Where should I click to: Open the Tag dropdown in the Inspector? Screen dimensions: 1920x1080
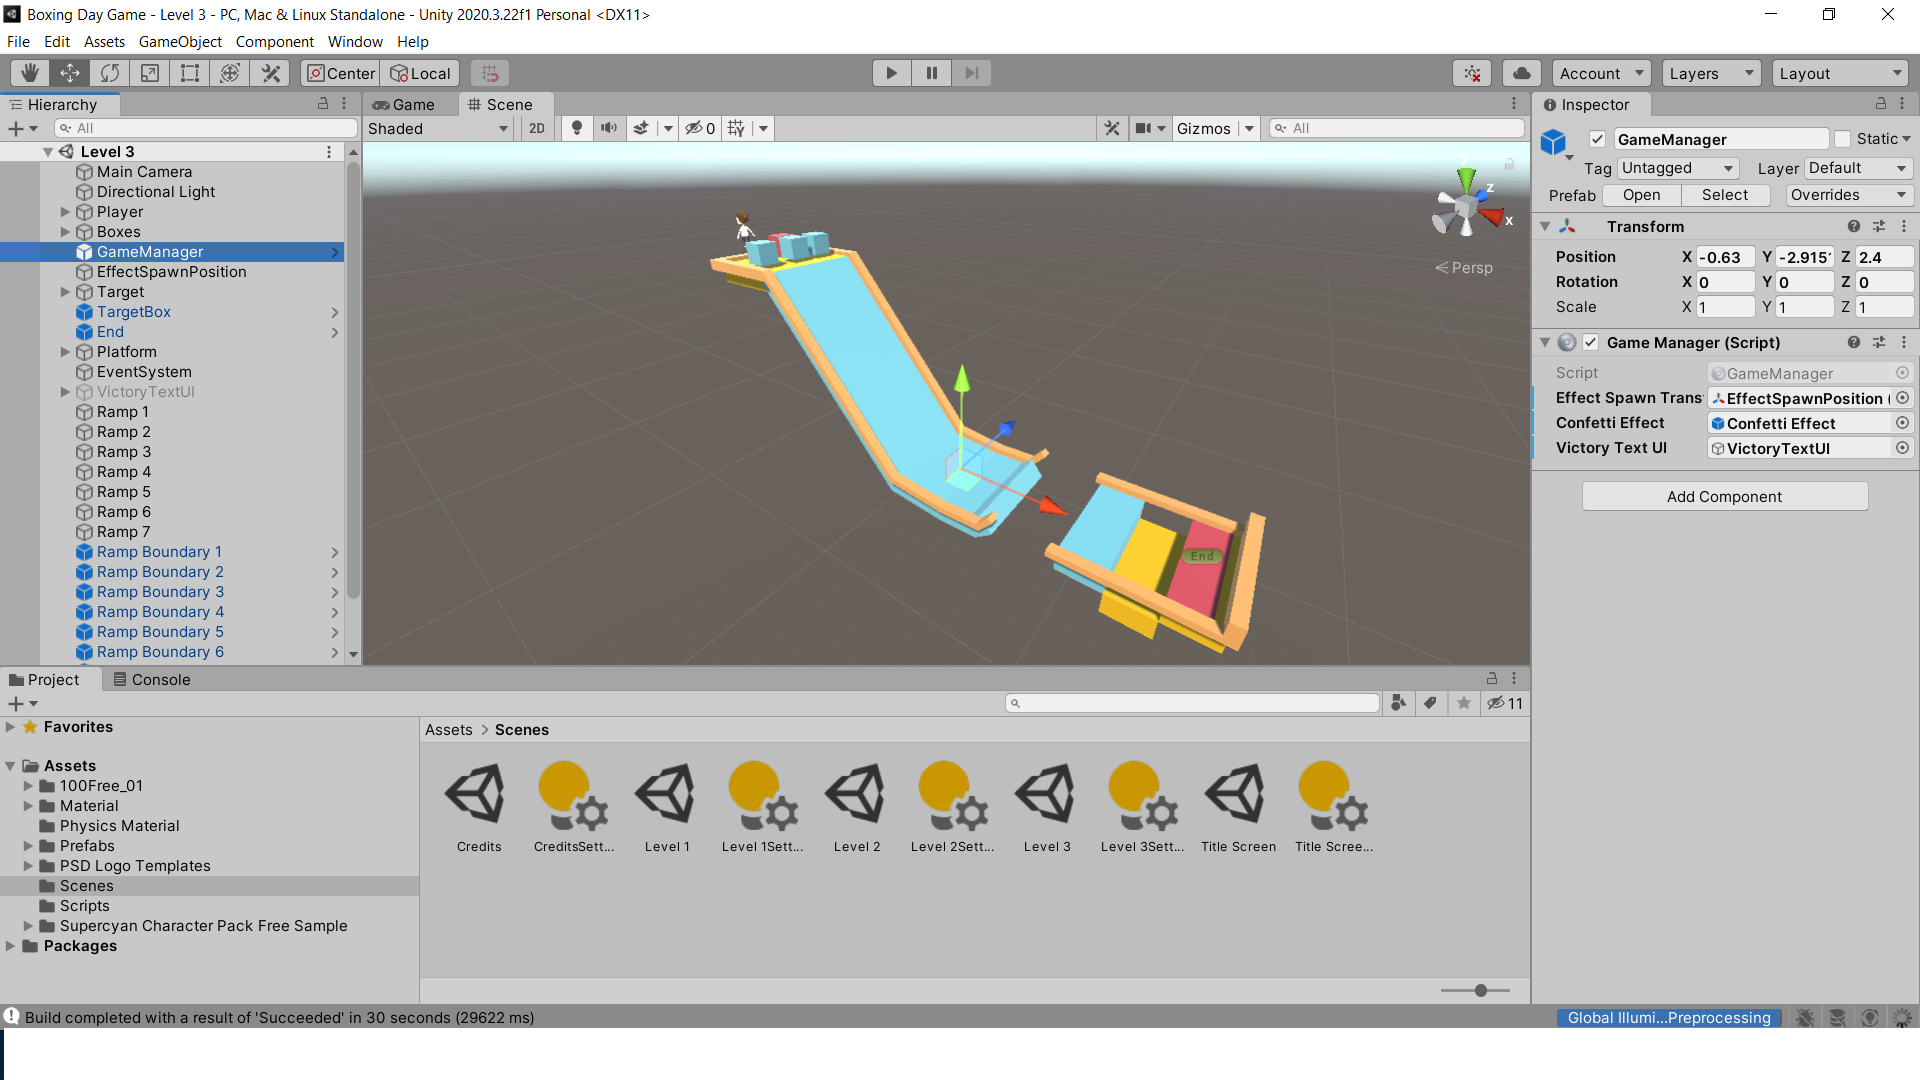click(1677, 168)
